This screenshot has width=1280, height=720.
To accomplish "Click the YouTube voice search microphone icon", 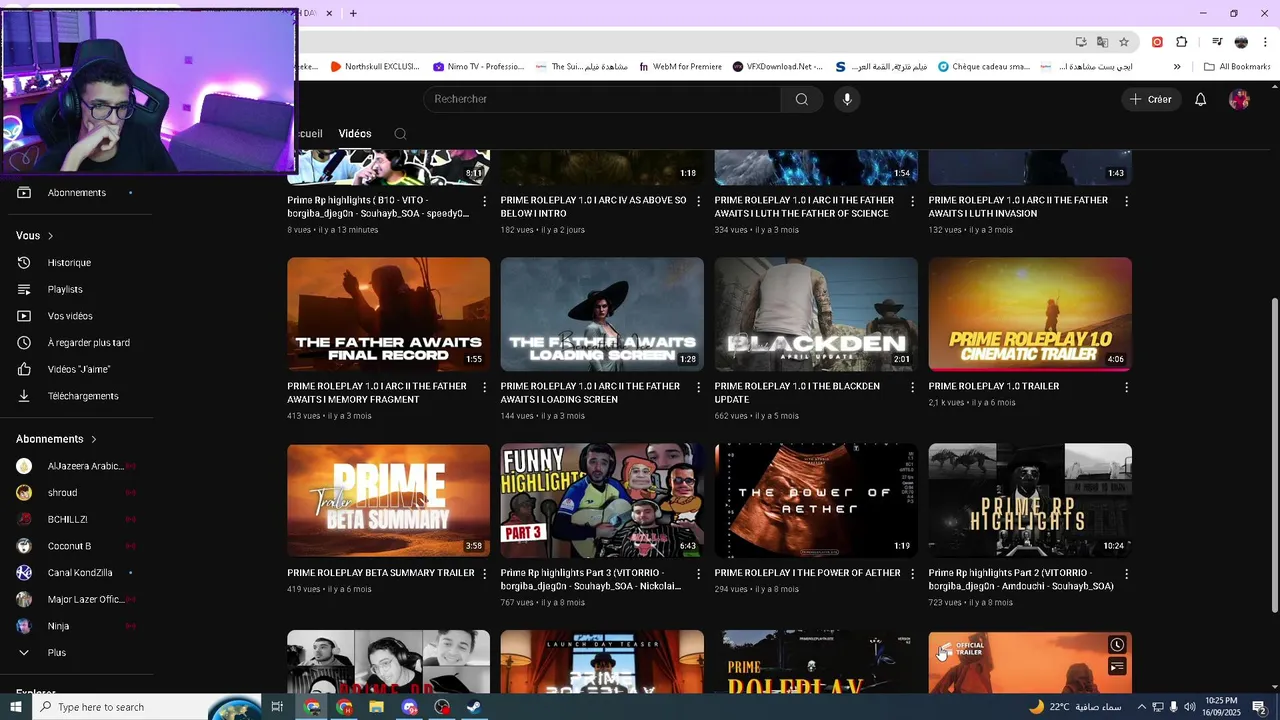I will [x=847, y=99].
